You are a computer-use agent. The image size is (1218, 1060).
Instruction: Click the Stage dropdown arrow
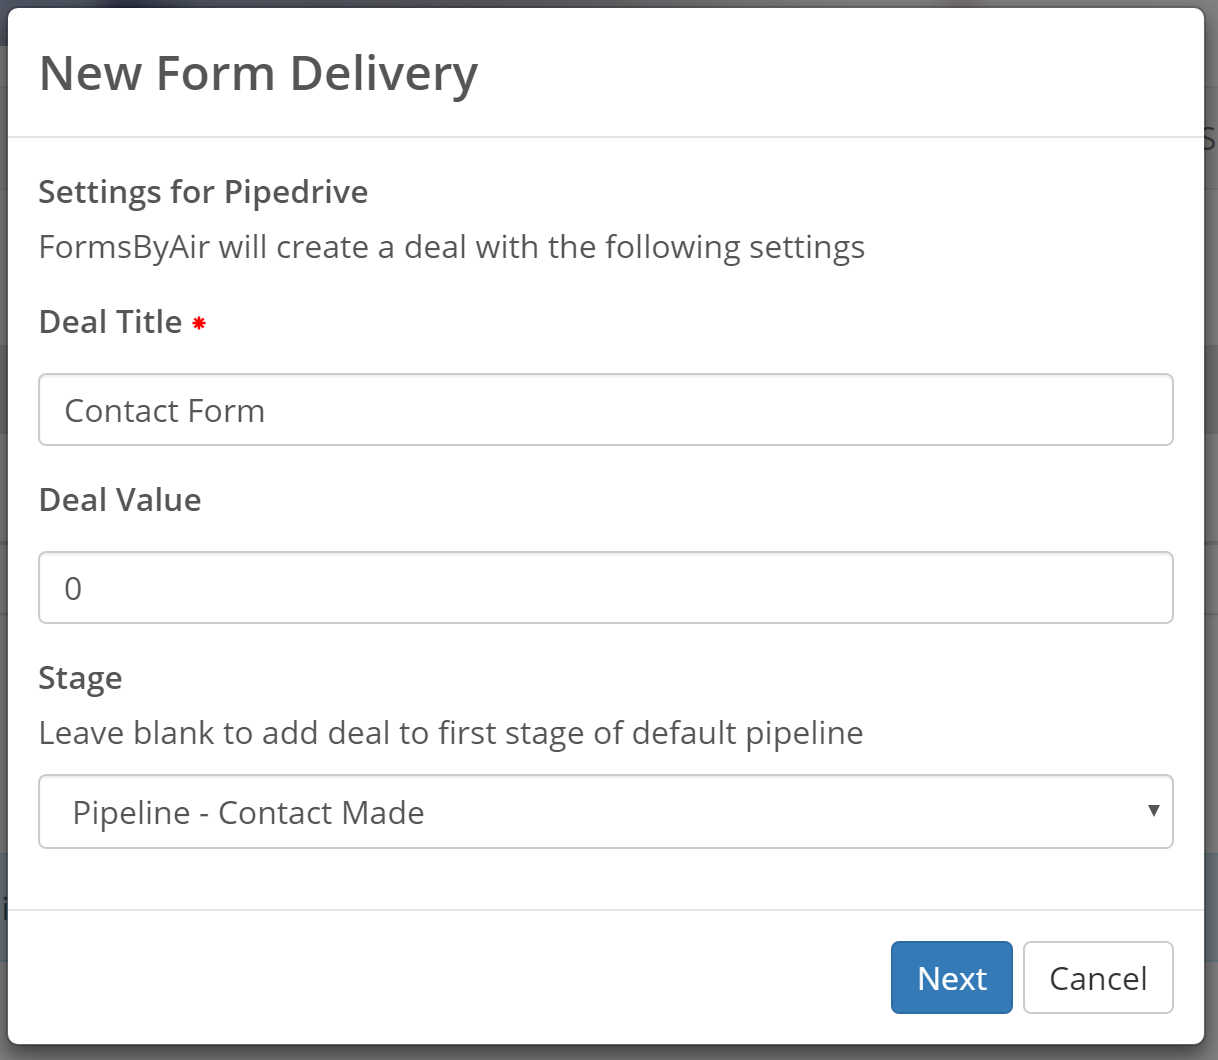(1153, 811)
